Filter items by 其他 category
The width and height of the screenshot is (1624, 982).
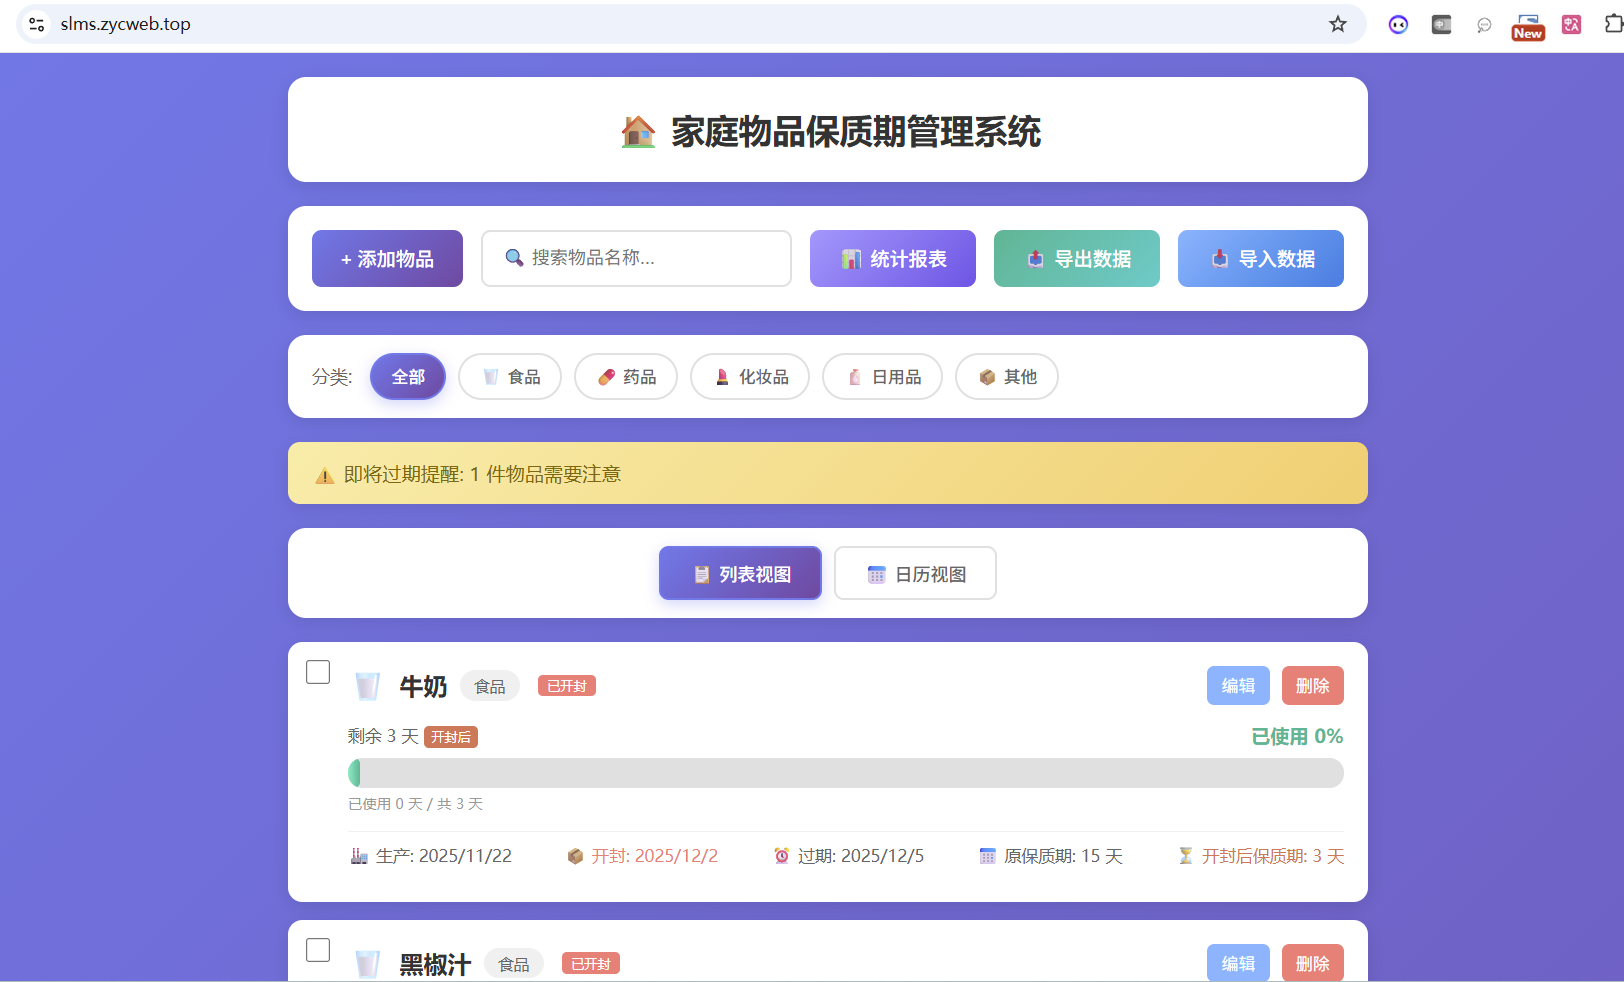(1007, 377)
